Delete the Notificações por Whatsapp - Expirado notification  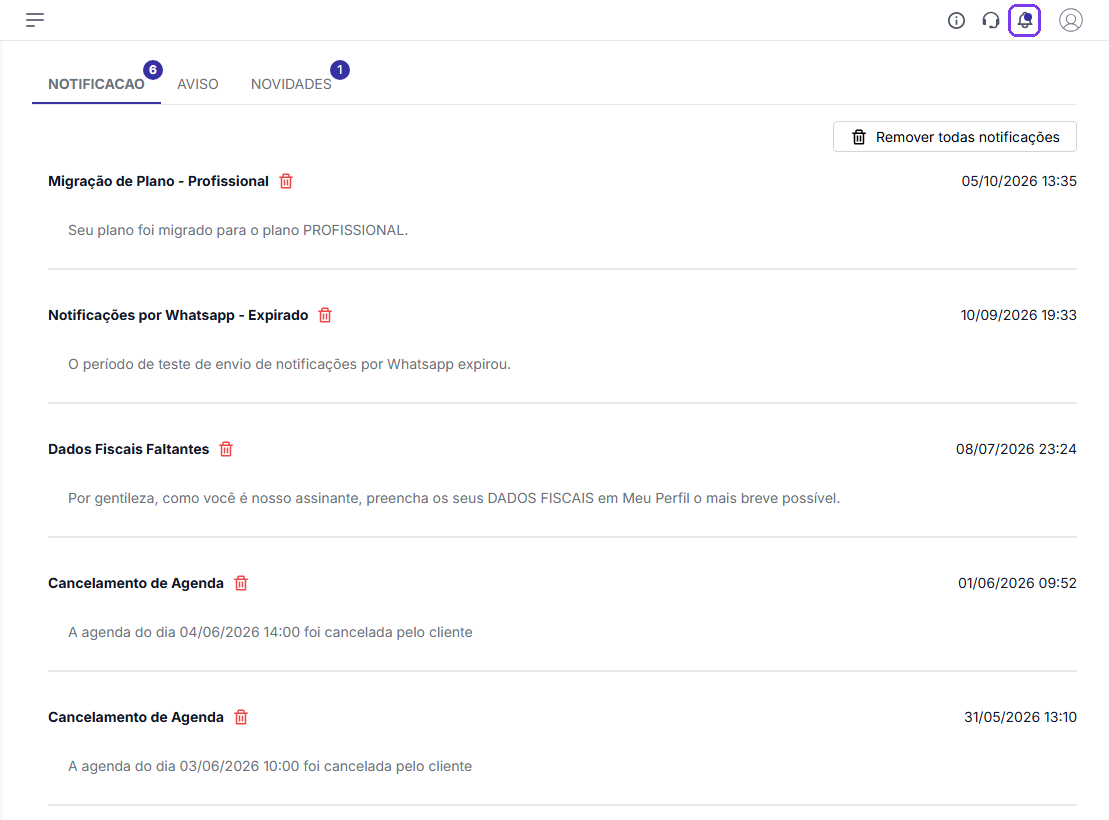pyautogui.click(x=325, y=315)
